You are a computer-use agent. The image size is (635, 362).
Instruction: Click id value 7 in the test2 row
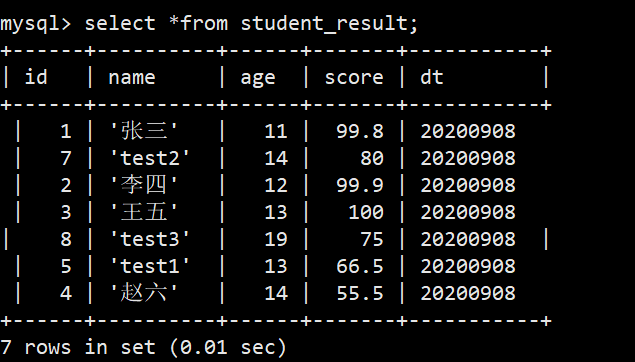click(x=66, y=158)
